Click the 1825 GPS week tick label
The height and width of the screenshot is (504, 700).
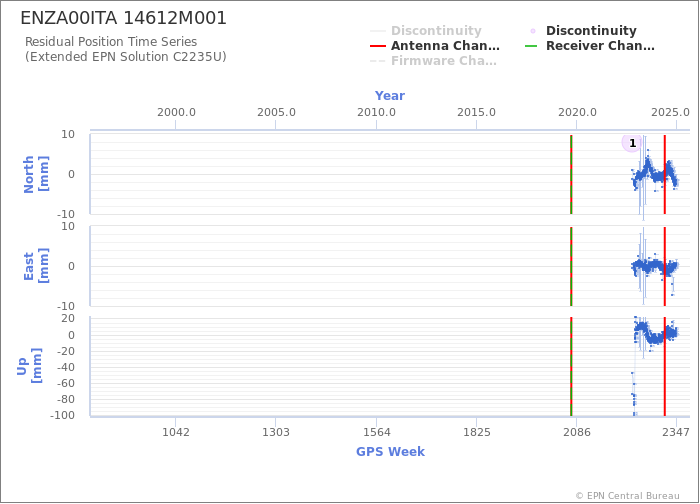477,433
